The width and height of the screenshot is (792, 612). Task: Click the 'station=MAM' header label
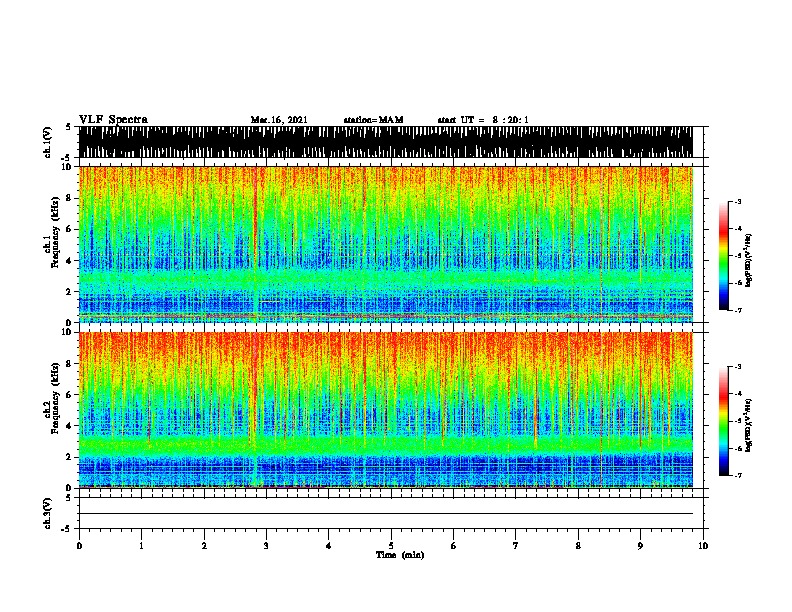click(x=373, y=120)
